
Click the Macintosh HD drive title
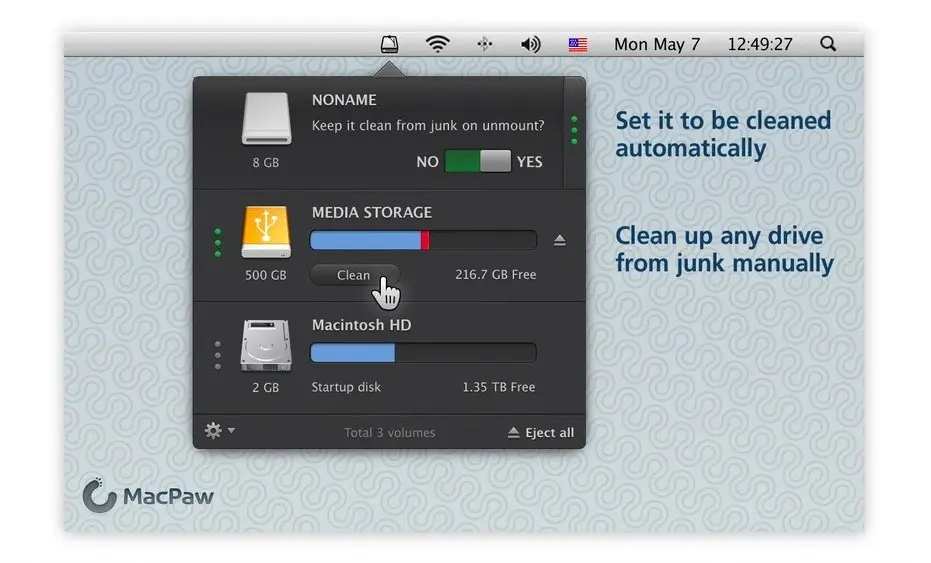(x=362, y=325)
